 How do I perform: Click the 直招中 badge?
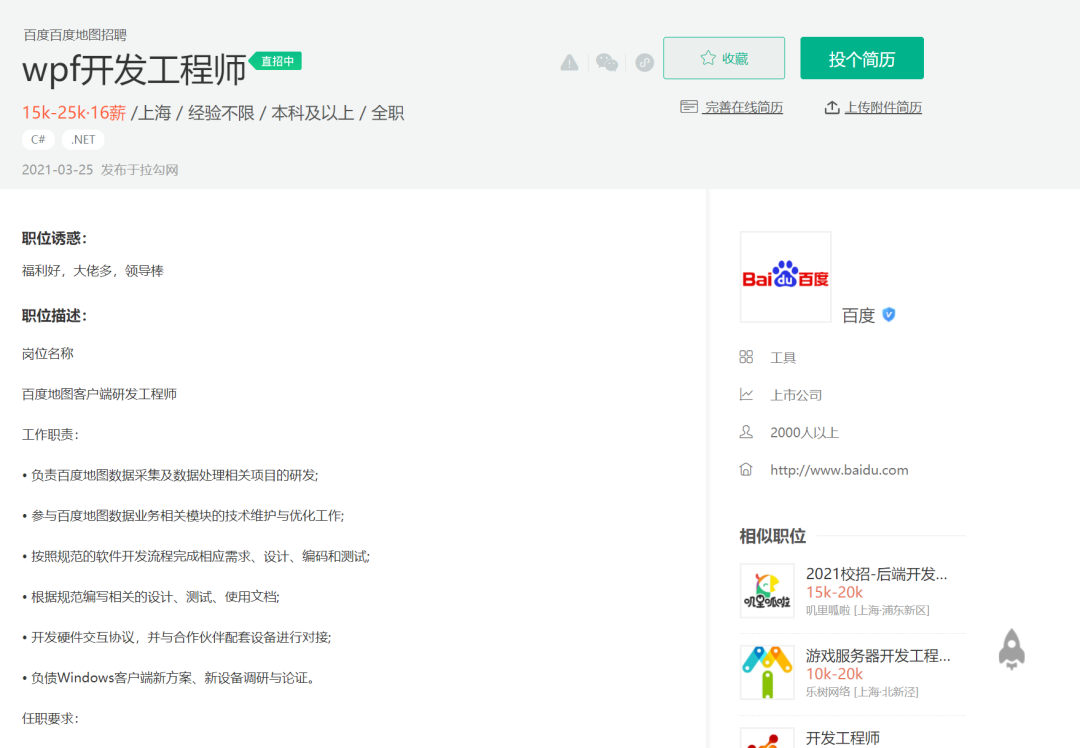[276, 61]
